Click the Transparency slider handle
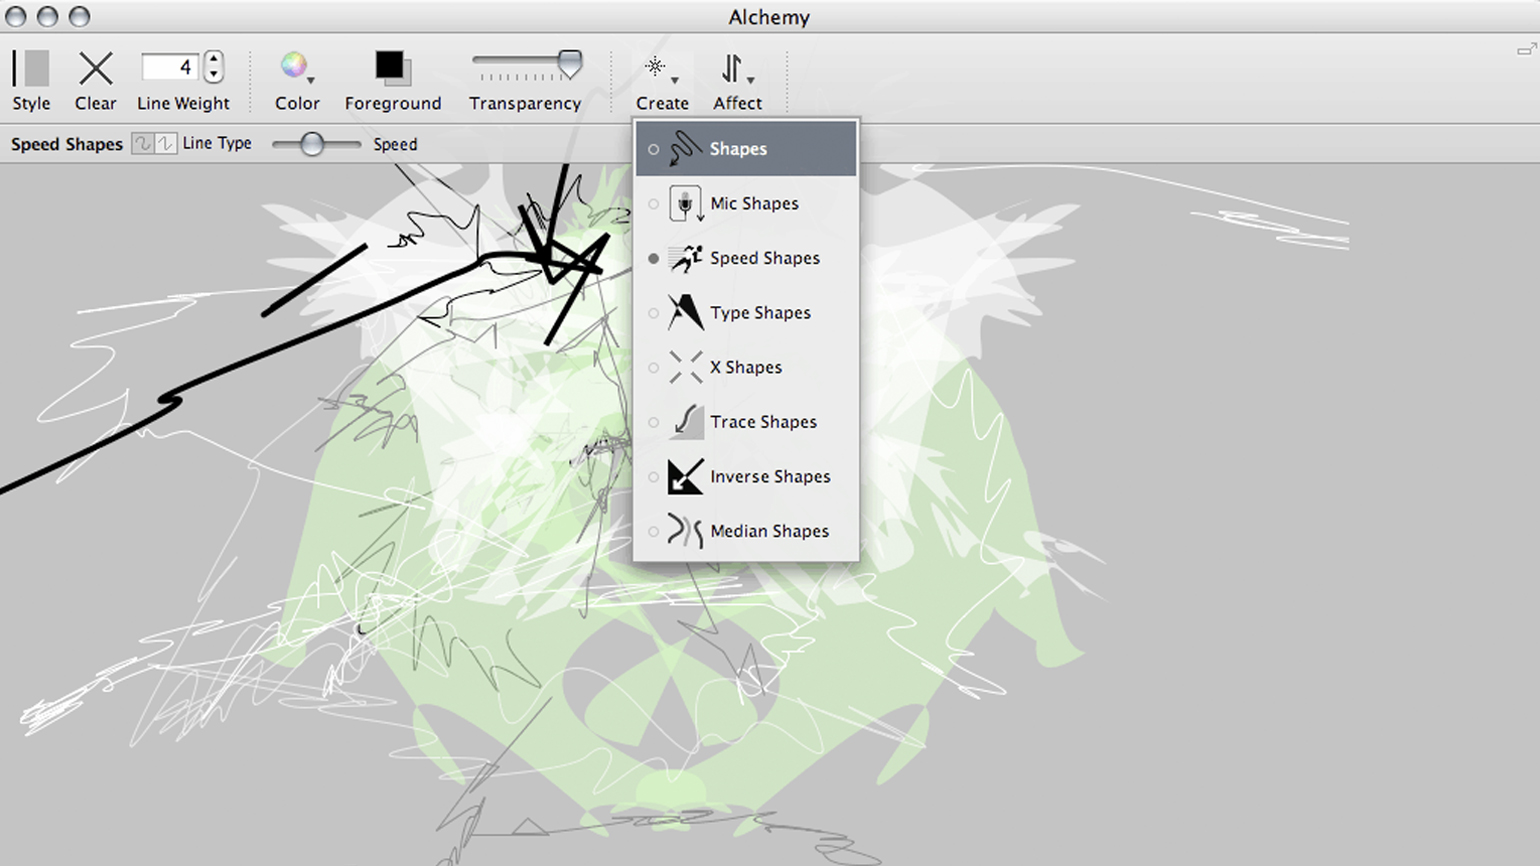 point(570,64)
